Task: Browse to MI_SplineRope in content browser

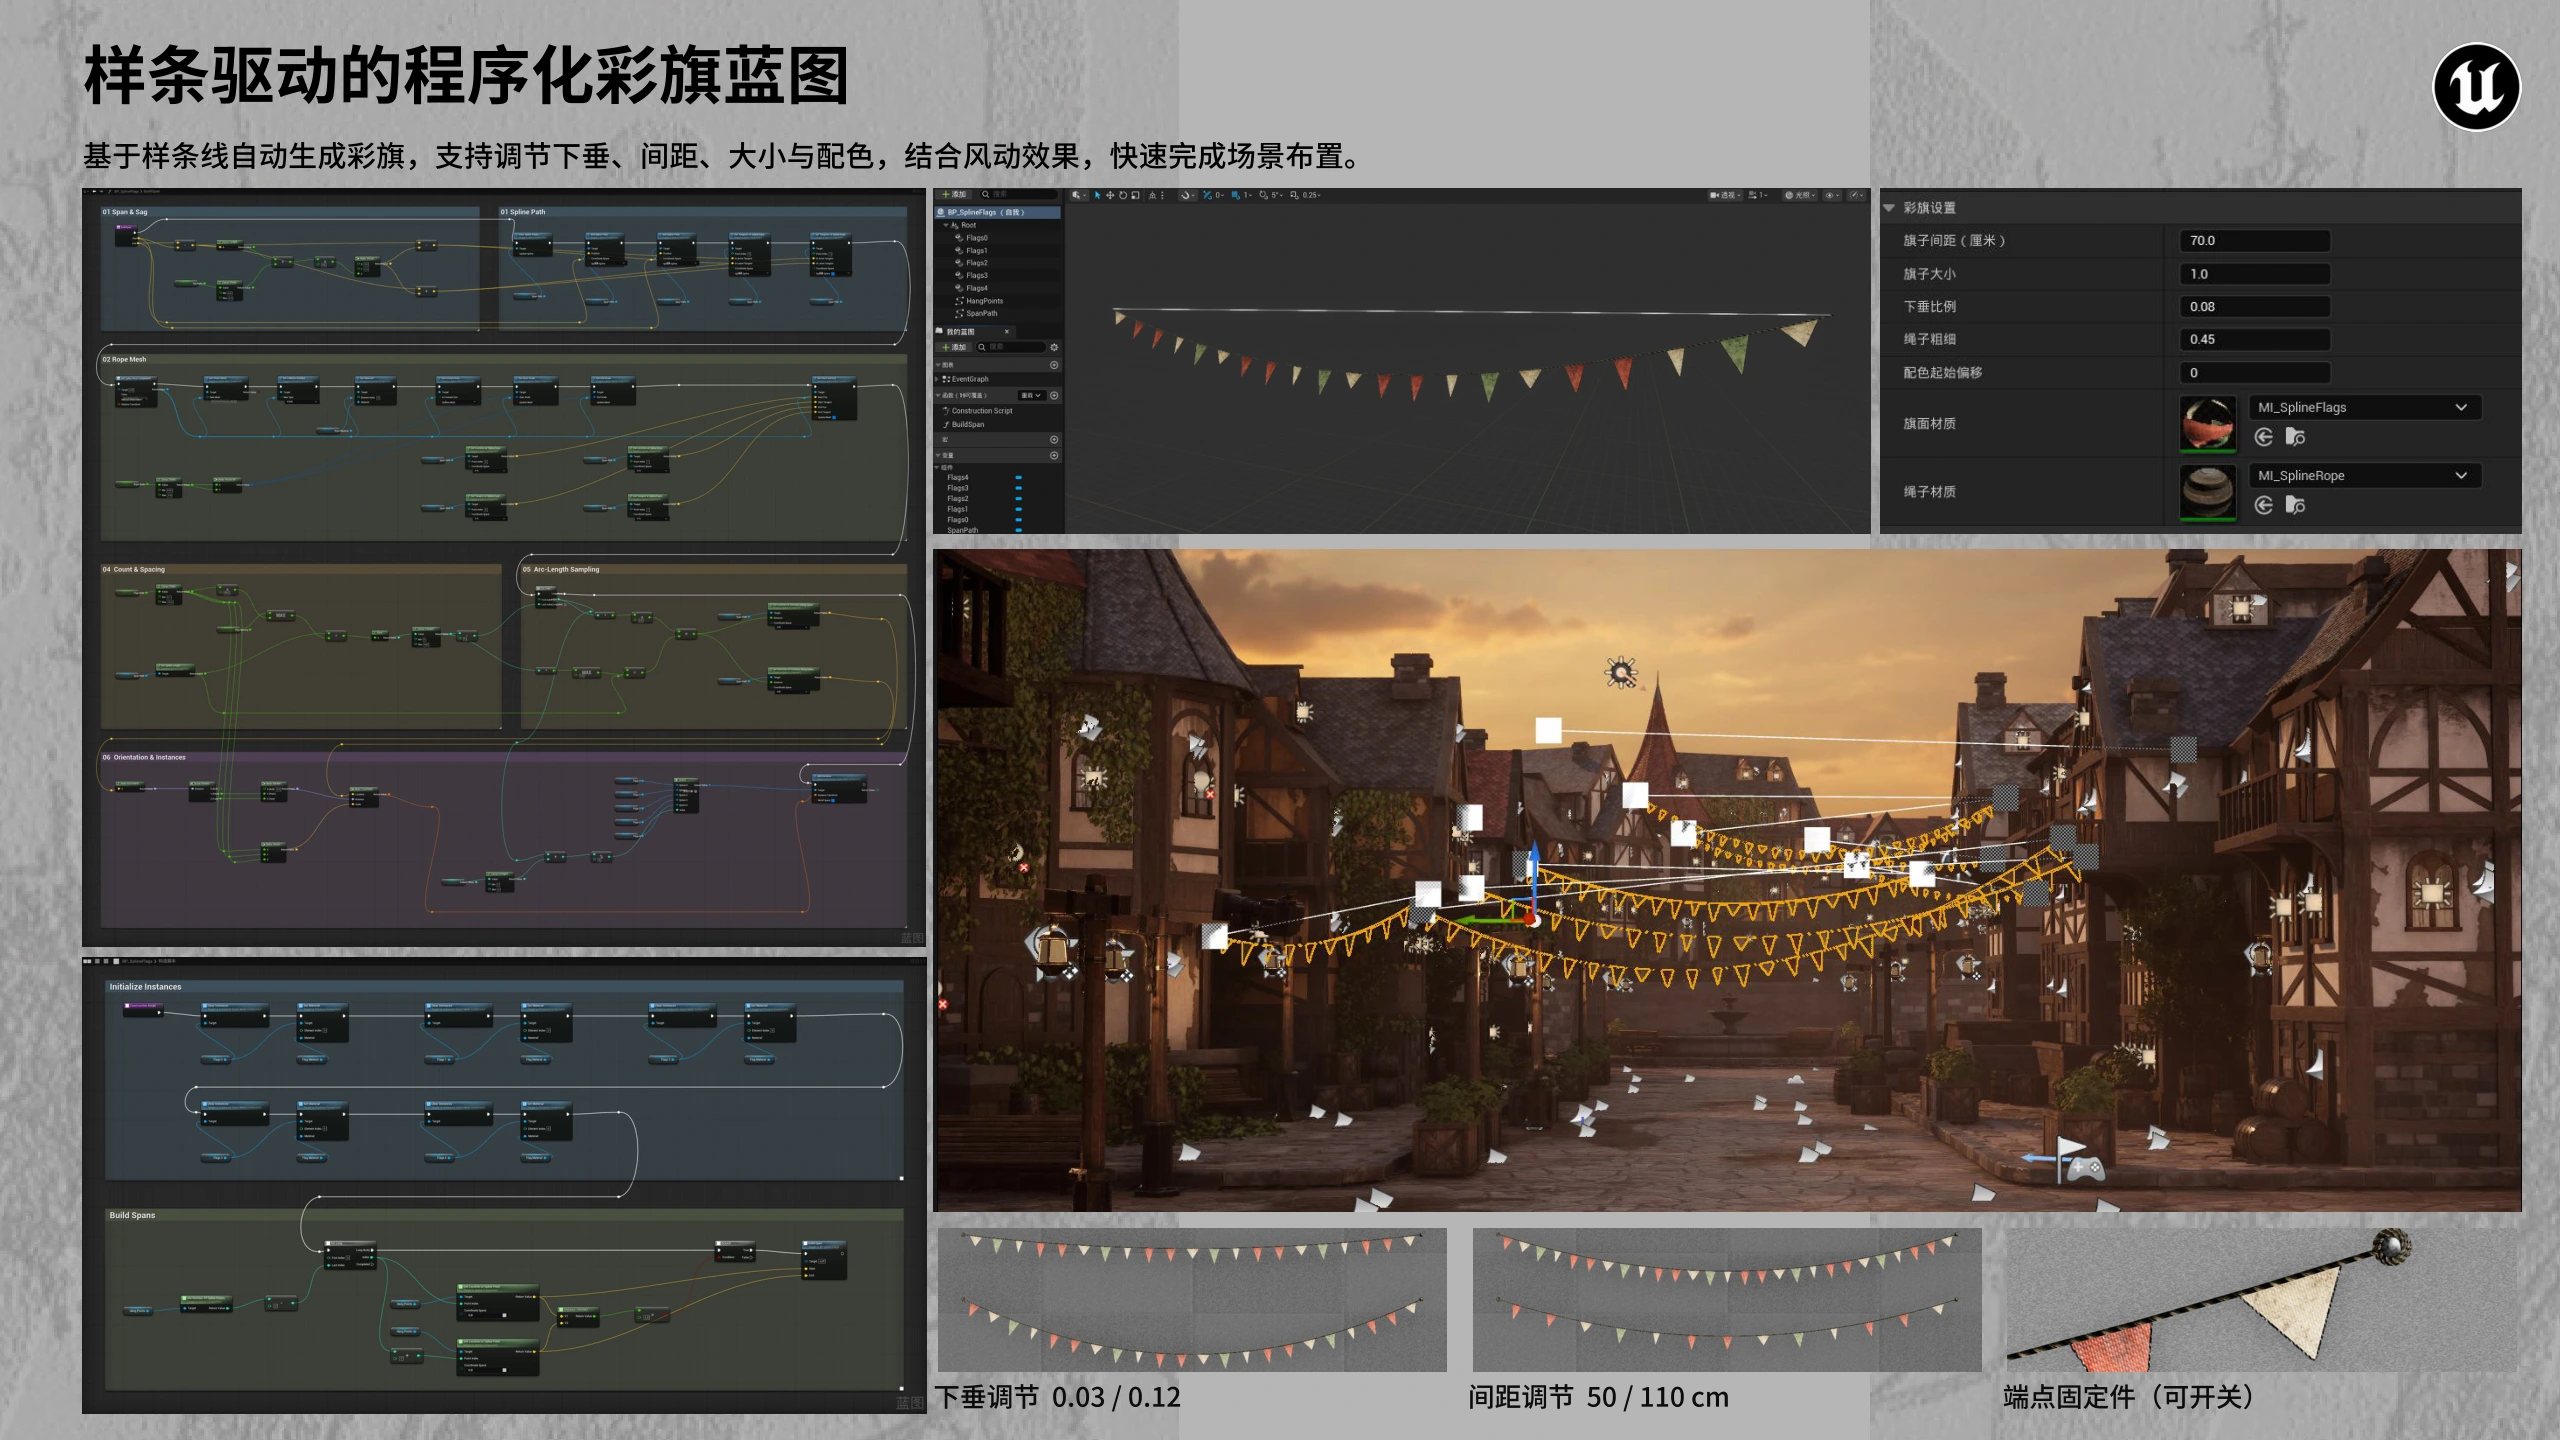Action: pyautogui.click(x=2295, y=505)
